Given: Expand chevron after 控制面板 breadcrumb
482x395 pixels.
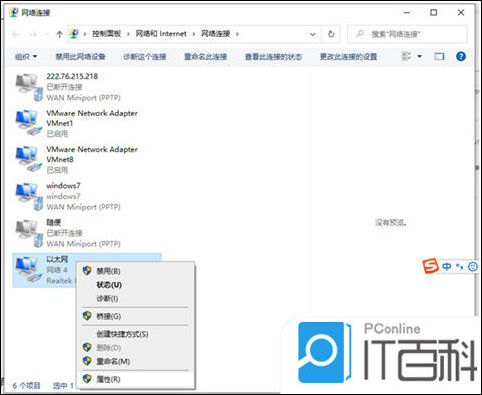Looking at the screenshot, I should tap(128, 34).
